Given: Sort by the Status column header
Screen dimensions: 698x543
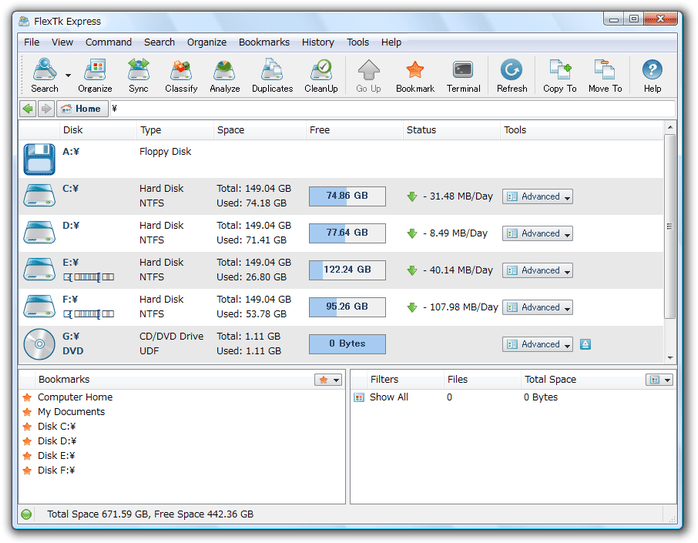Looking at the screenshot, I should click(451, 130).
